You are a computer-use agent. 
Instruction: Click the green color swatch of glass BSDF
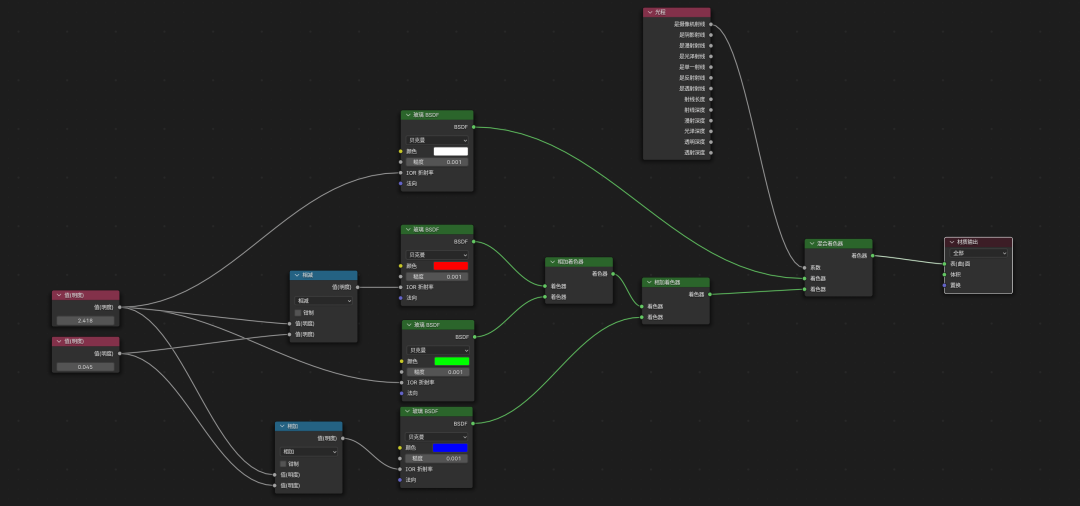click(x=450, y=361)
